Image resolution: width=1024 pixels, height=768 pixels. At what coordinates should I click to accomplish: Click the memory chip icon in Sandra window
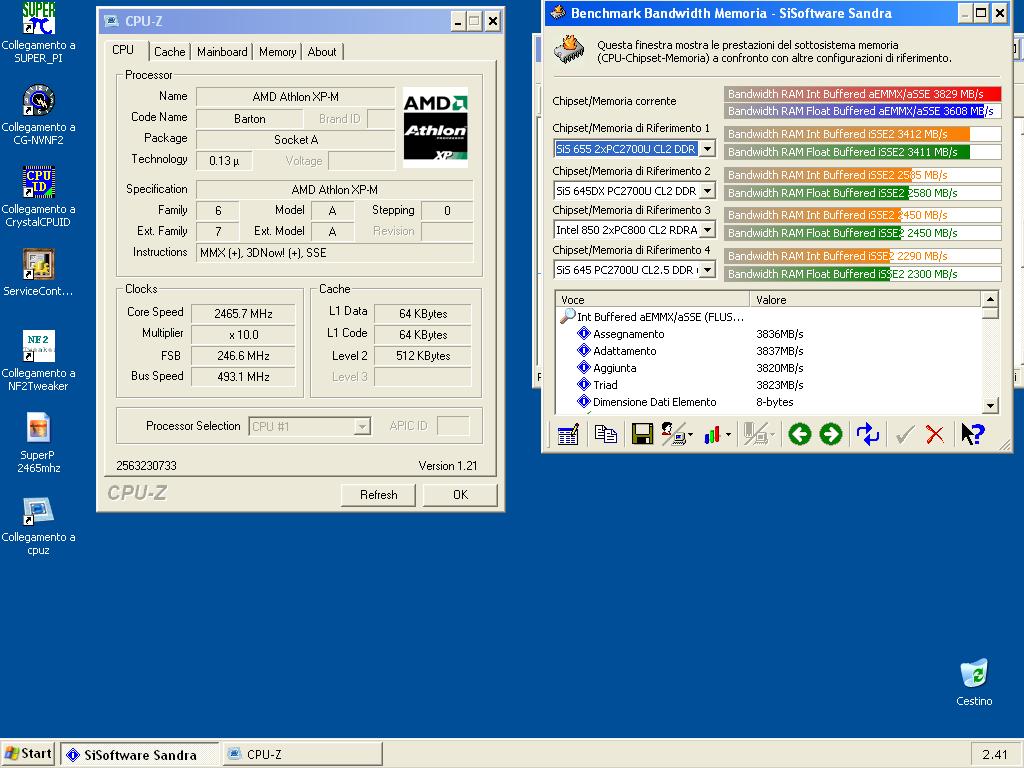569,49
